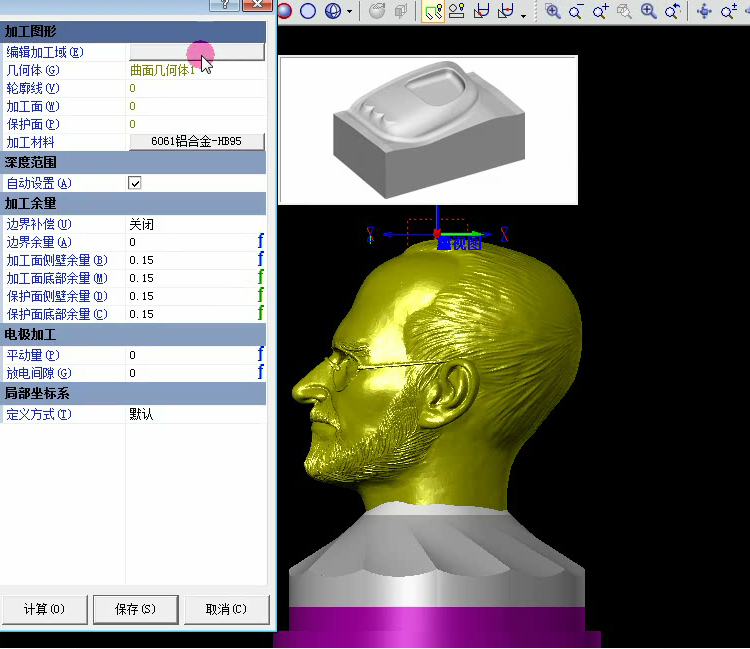750x649 pixels.
Task: Click the mold part preview thumbnail
Action: [428, 130]
